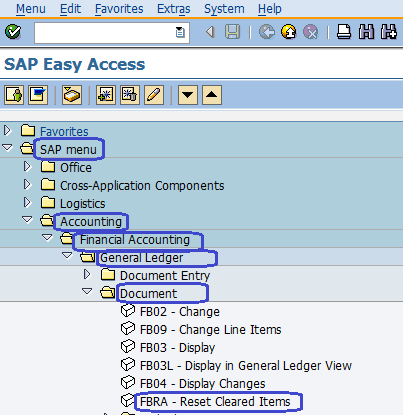404x415 pixels.
Task: Select the Accounting folder label
Action: [x=91, y=221]
